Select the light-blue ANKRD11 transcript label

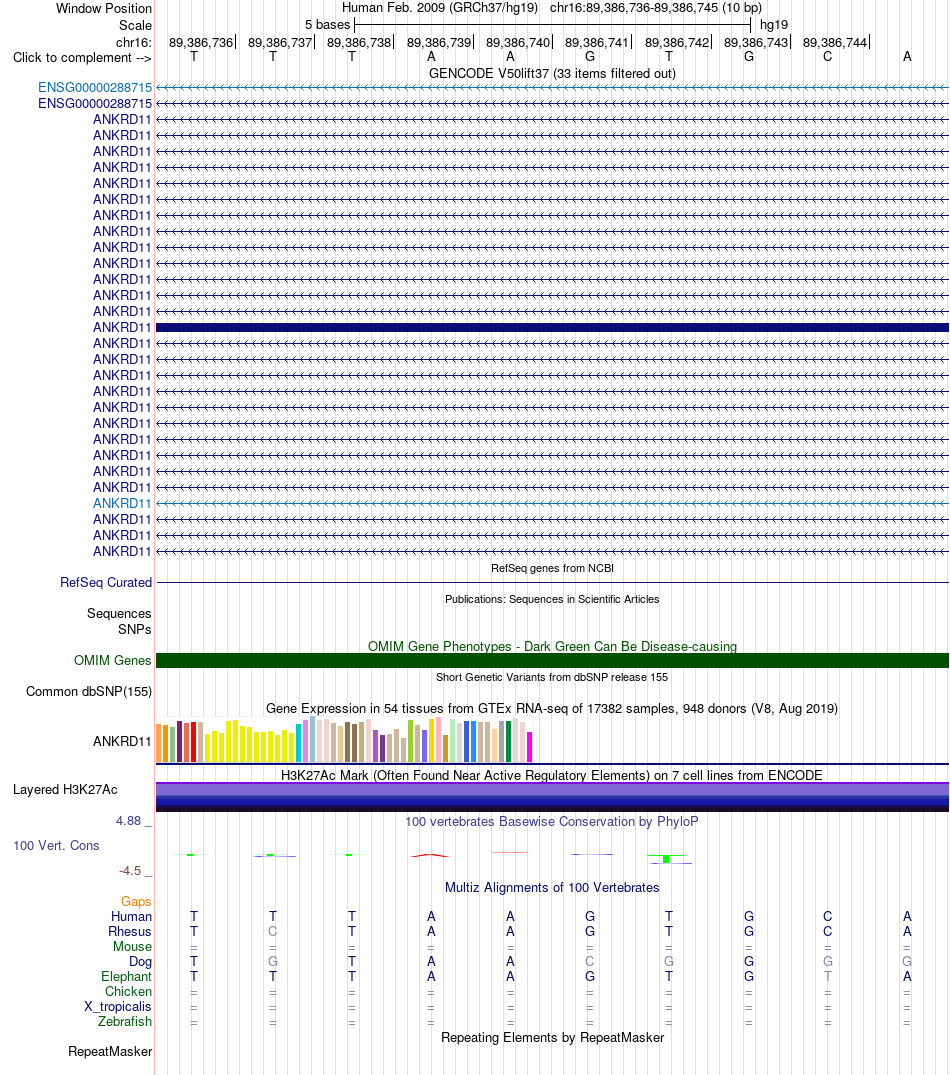(122, 503)
